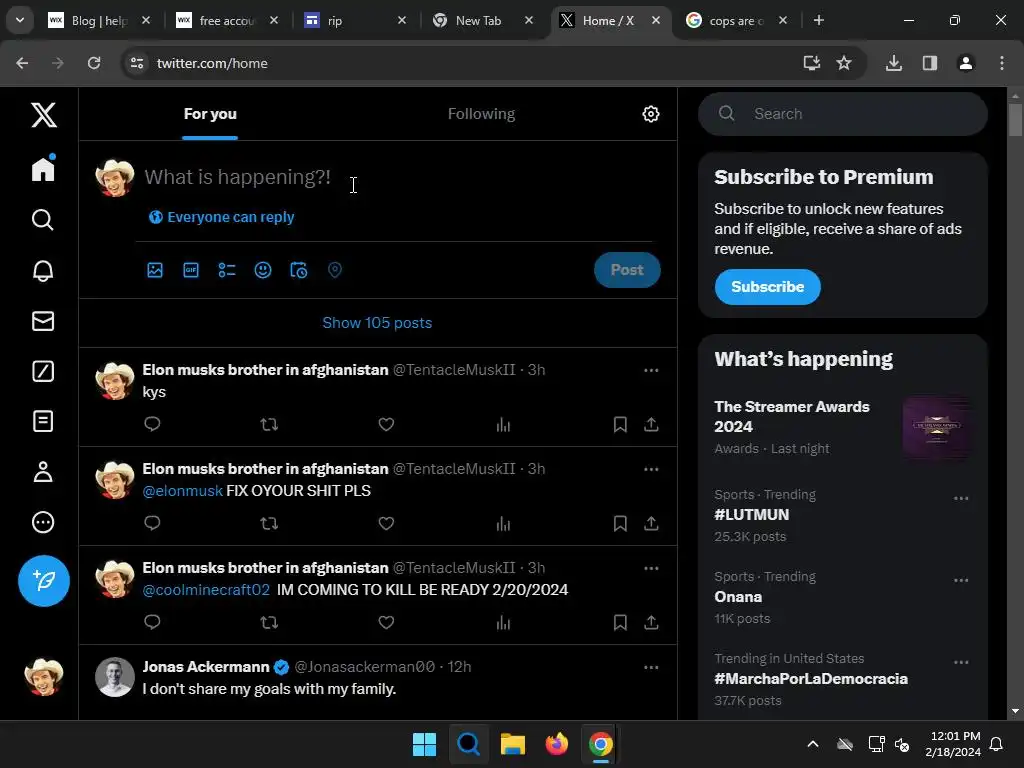The image size is (1024, 768).
Task: Share the 'FIX OYOUR' post
Action: [x=651, y=524]
